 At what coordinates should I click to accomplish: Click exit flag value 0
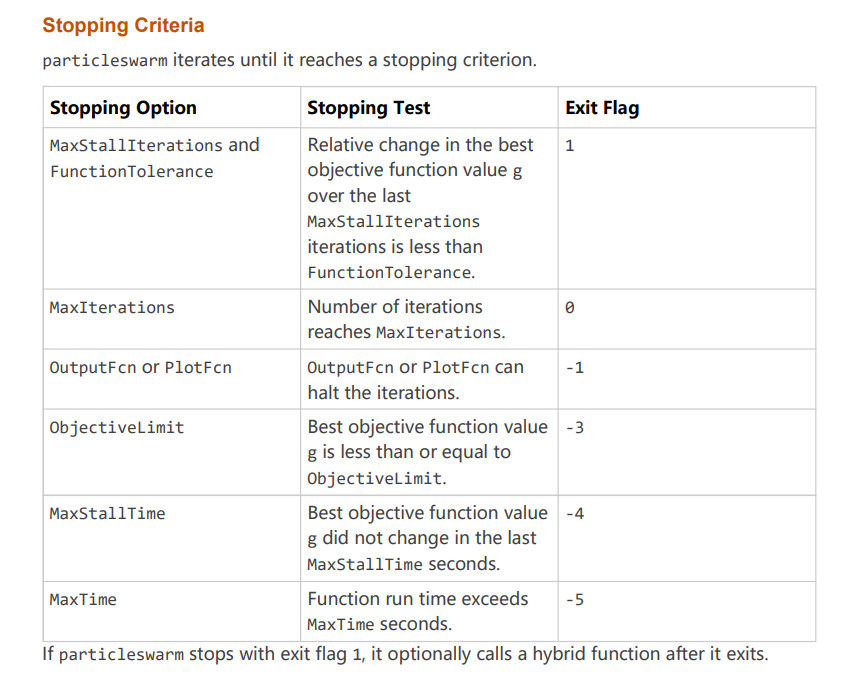(x=570, y=308)
